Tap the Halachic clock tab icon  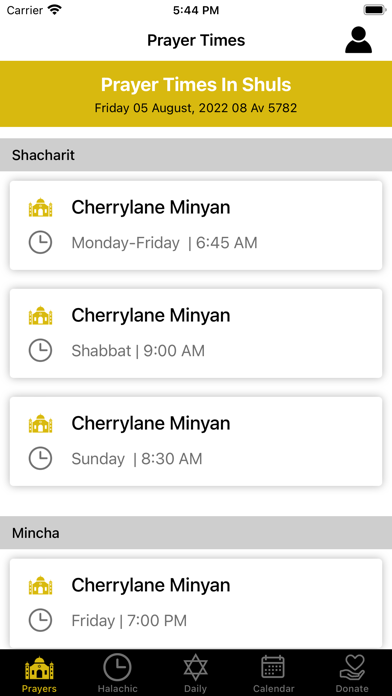pyautogui.click(x=117, y=667)
